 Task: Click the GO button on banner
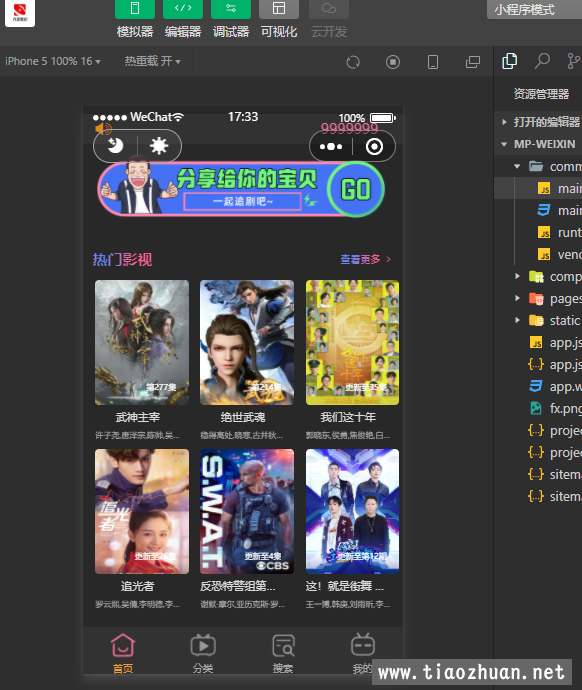356,189
